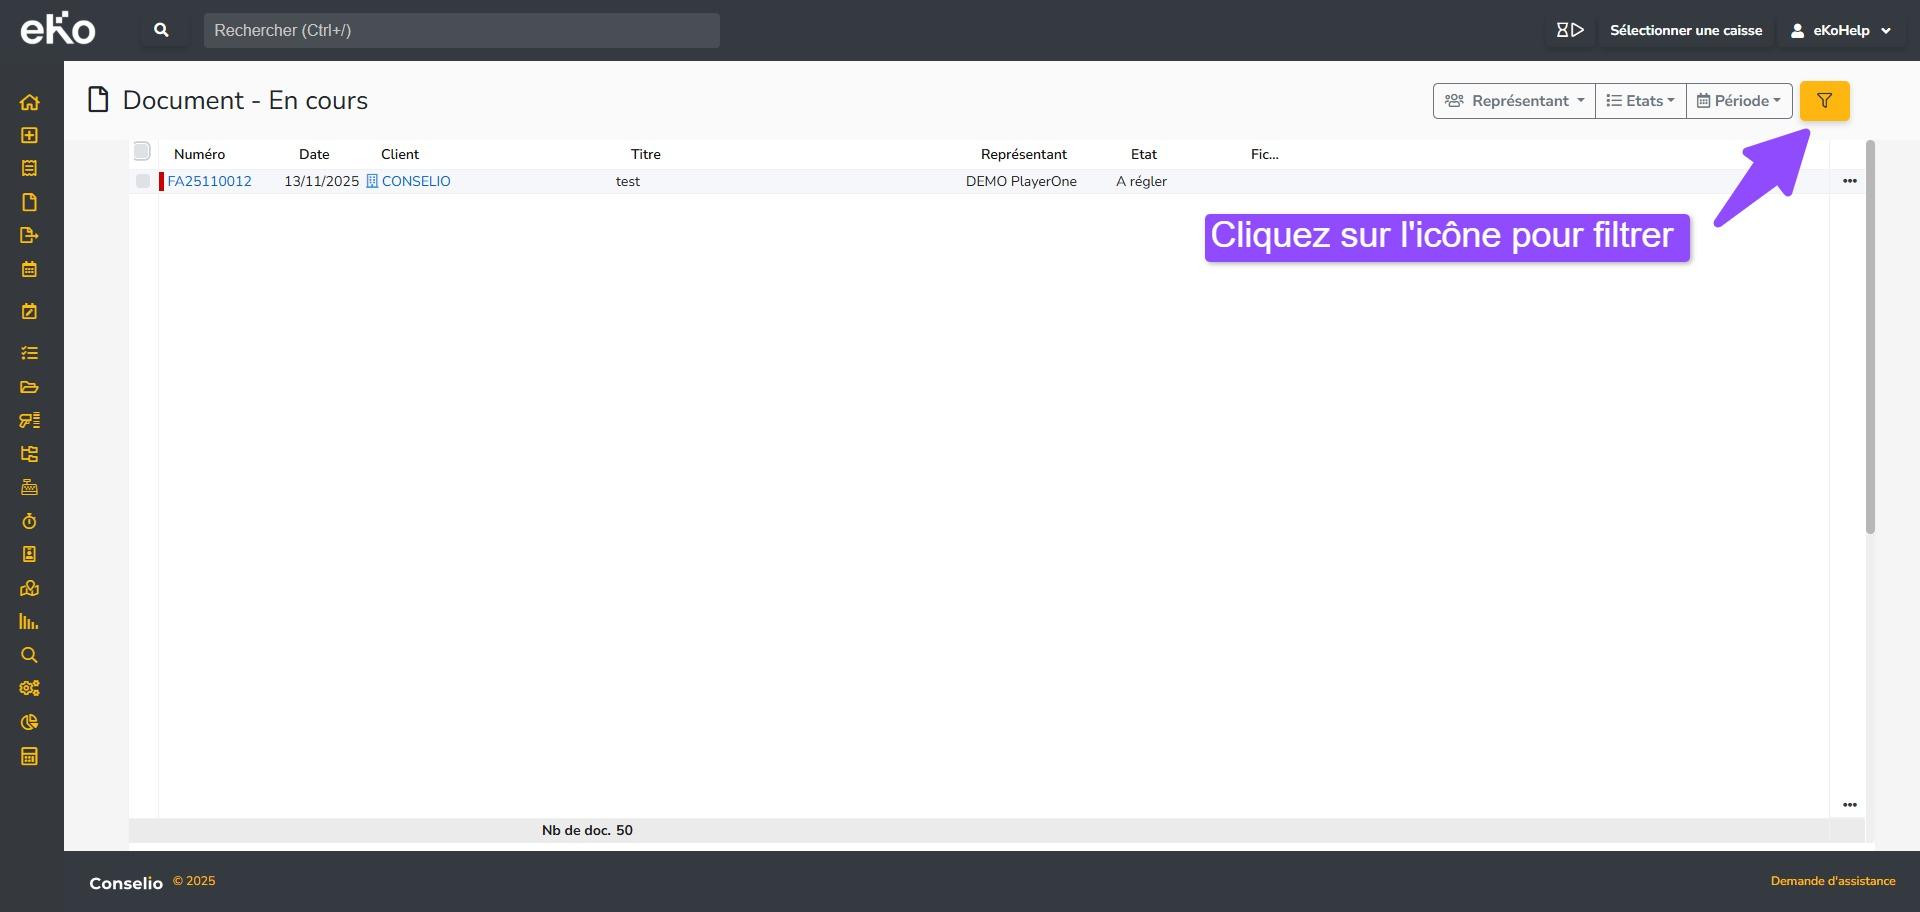The width and height of the screenshot is (1920, 912).
Task: Click the barcode scan icon in header
Action: tap(1569, 30)
